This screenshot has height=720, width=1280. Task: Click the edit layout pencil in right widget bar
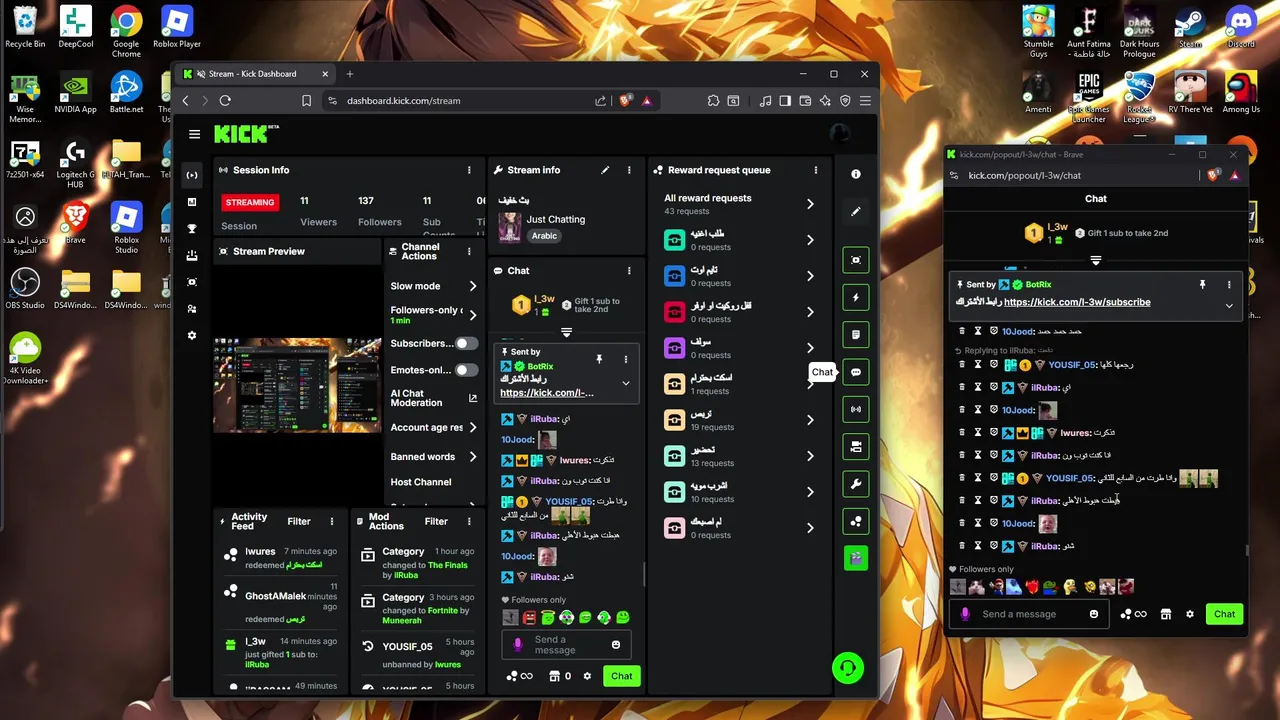click(856, 212)
